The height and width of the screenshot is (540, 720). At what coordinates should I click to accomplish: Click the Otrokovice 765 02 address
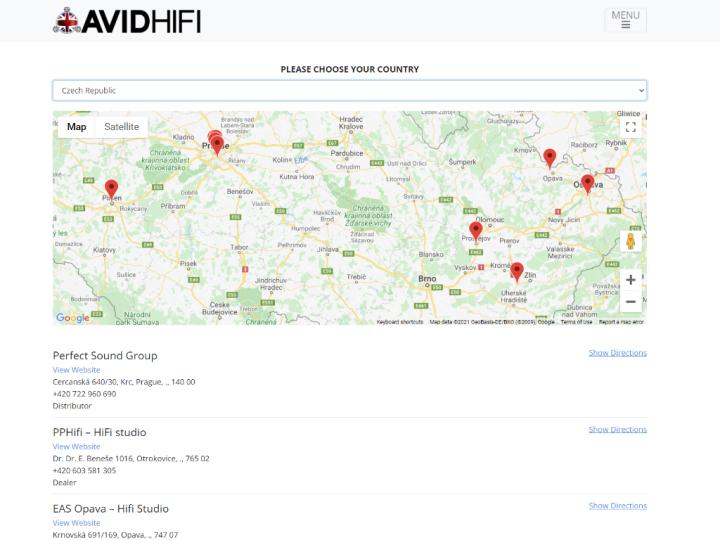131,458
